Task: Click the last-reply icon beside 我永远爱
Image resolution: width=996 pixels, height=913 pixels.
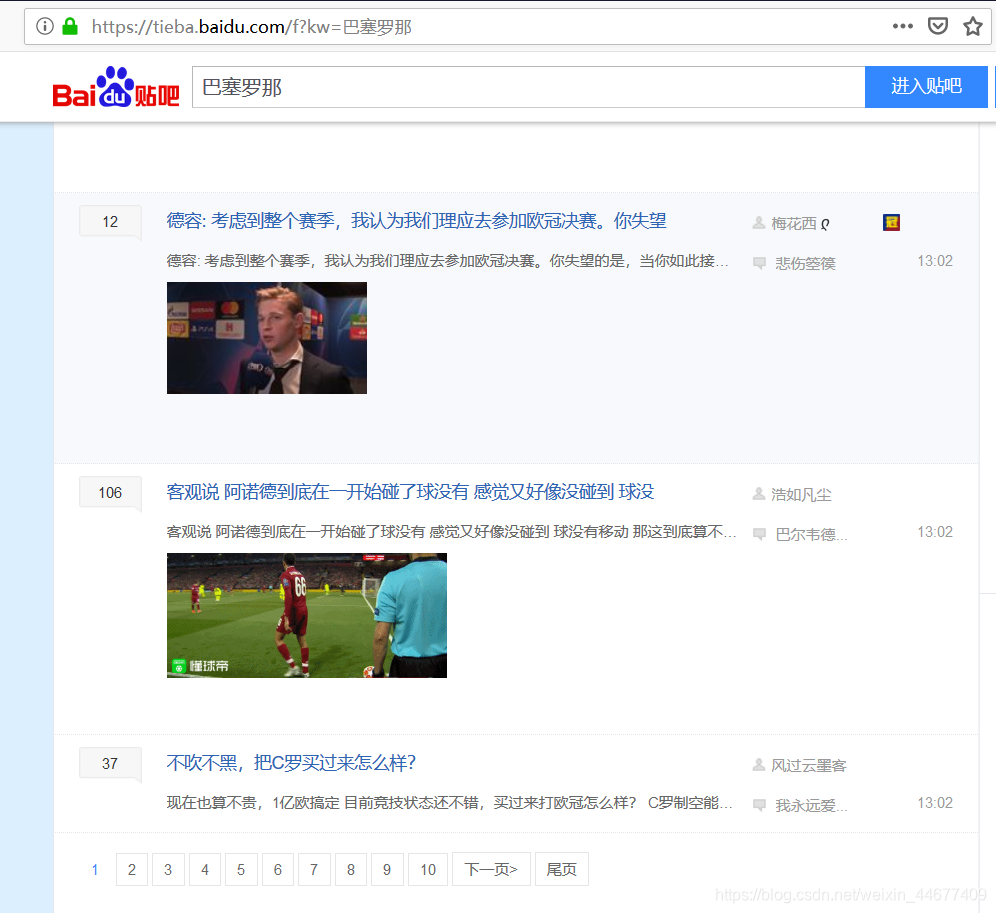Action: click(x=759, y=805)
